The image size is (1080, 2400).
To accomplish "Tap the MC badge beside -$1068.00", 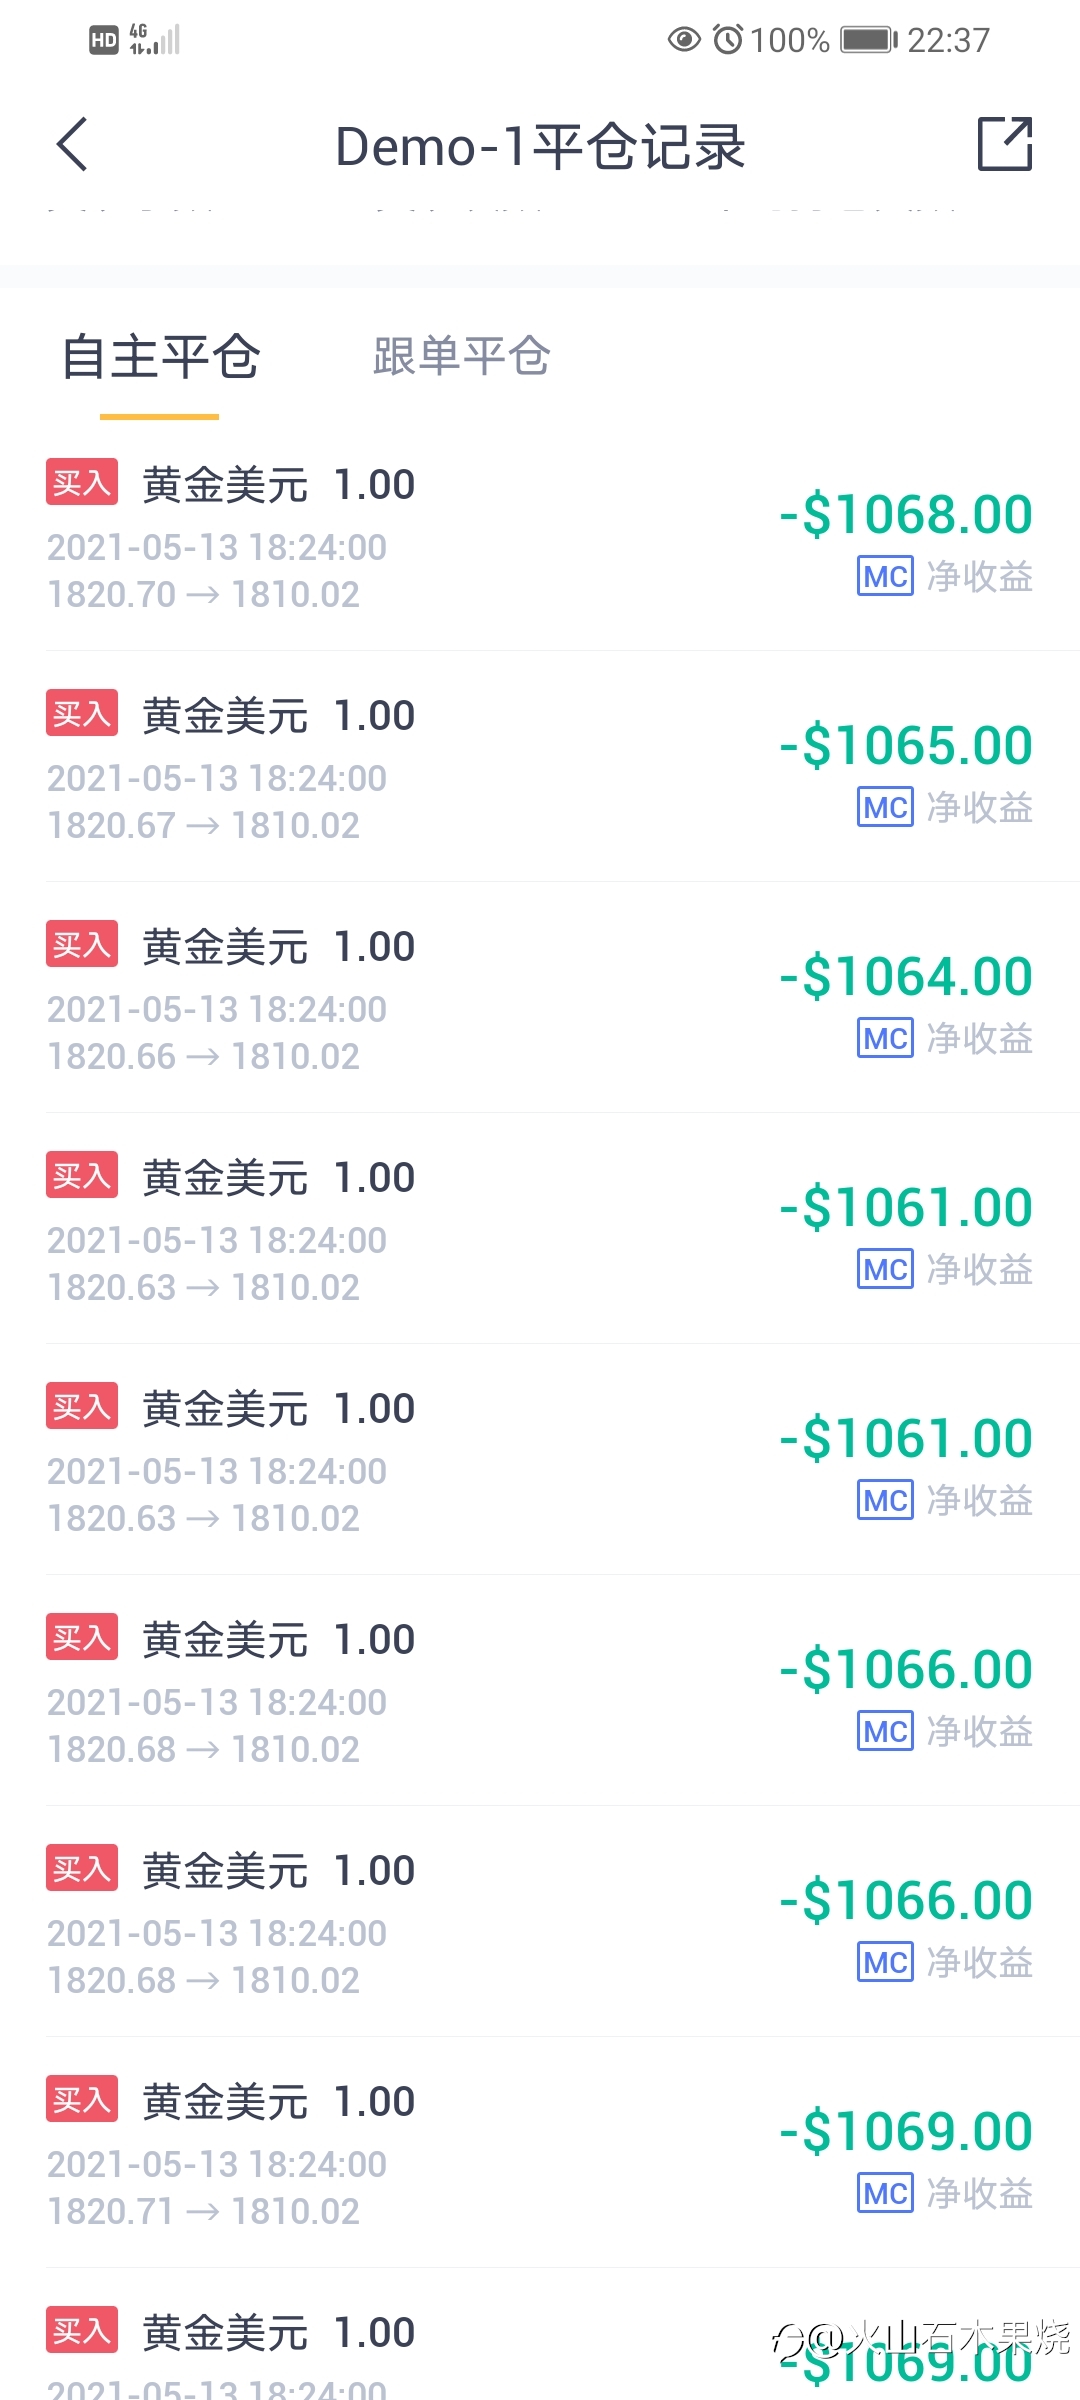I will coord(885,576).
